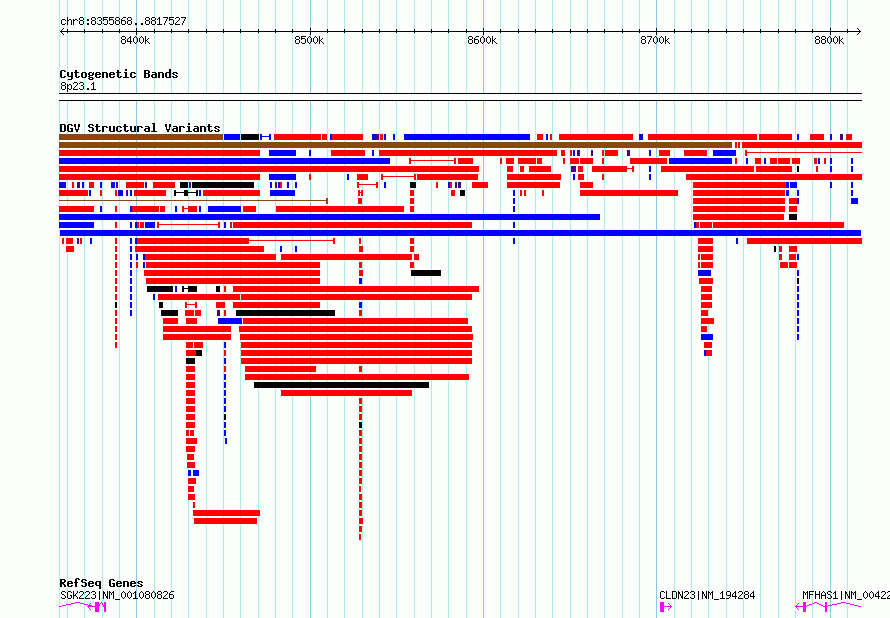This screenshot has height=618, width=890.
Task: Click the magenta CLDN23 gene glyph
Action: click(666, 607)
